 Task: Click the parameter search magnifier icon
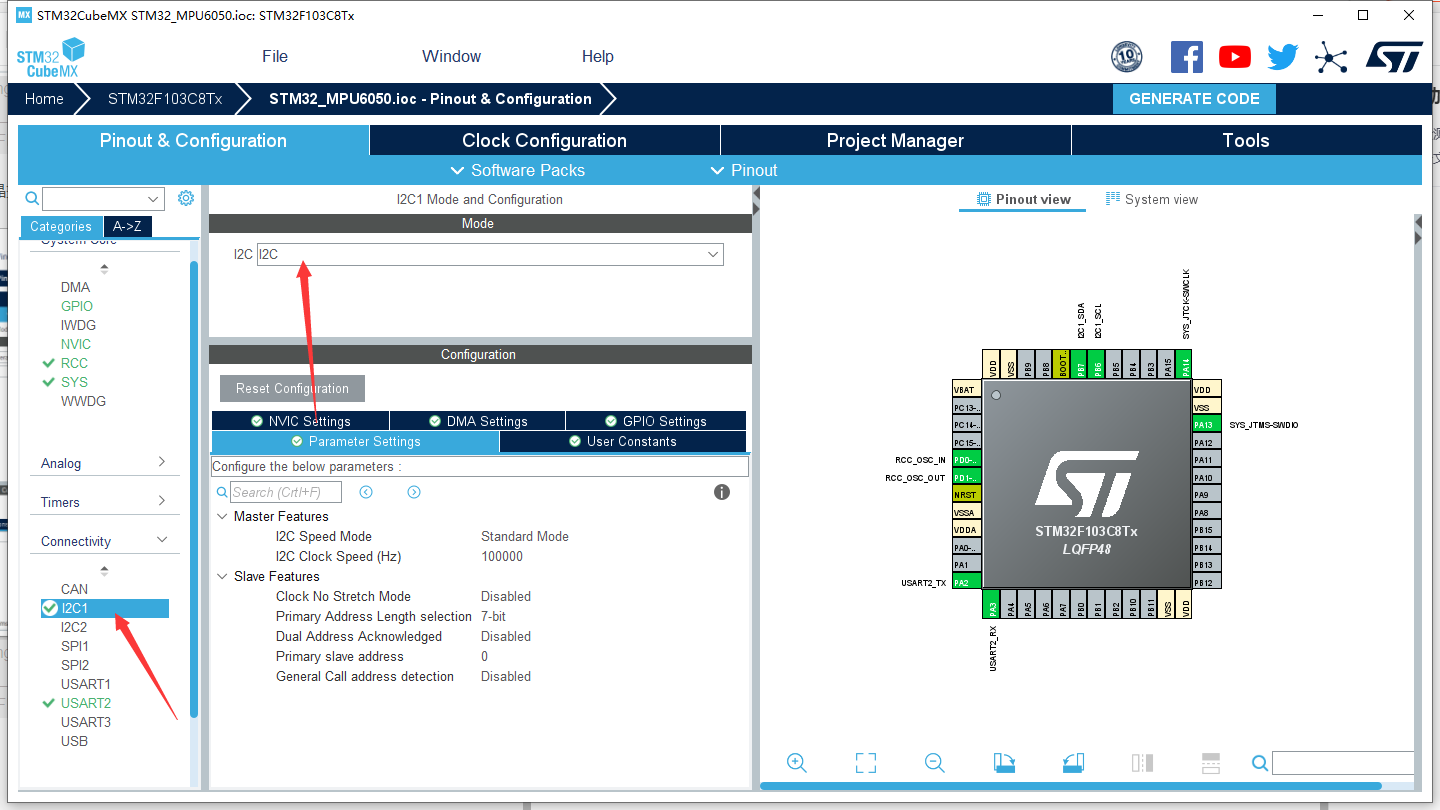tap(222, 492)
